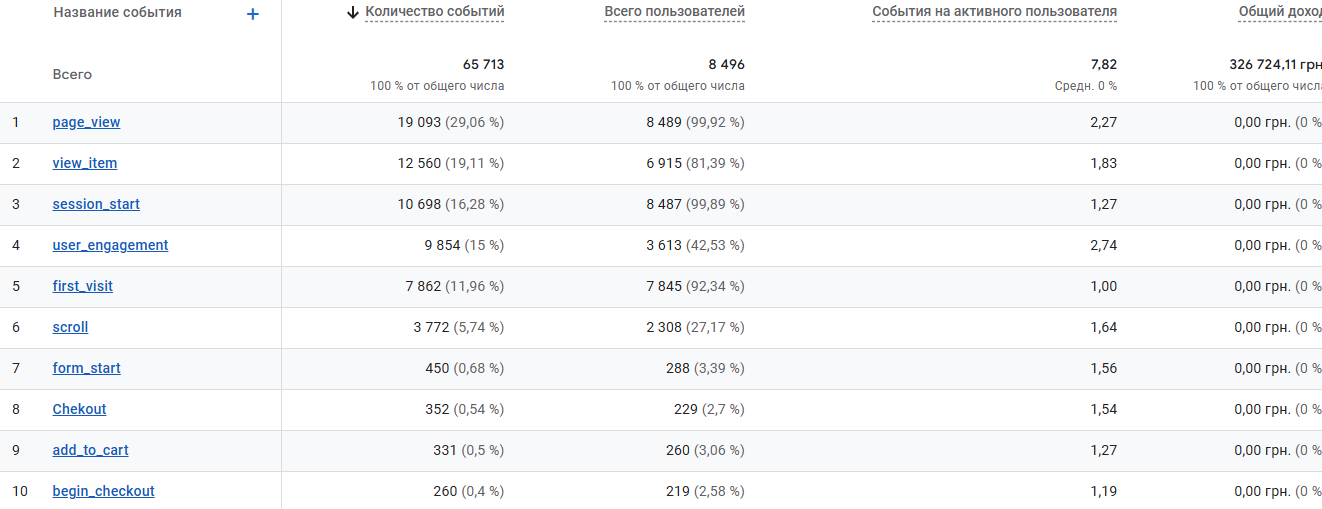Click the user_engagement event link
The width and height of the screenshot is (1322, 509).
coord(110,245)
